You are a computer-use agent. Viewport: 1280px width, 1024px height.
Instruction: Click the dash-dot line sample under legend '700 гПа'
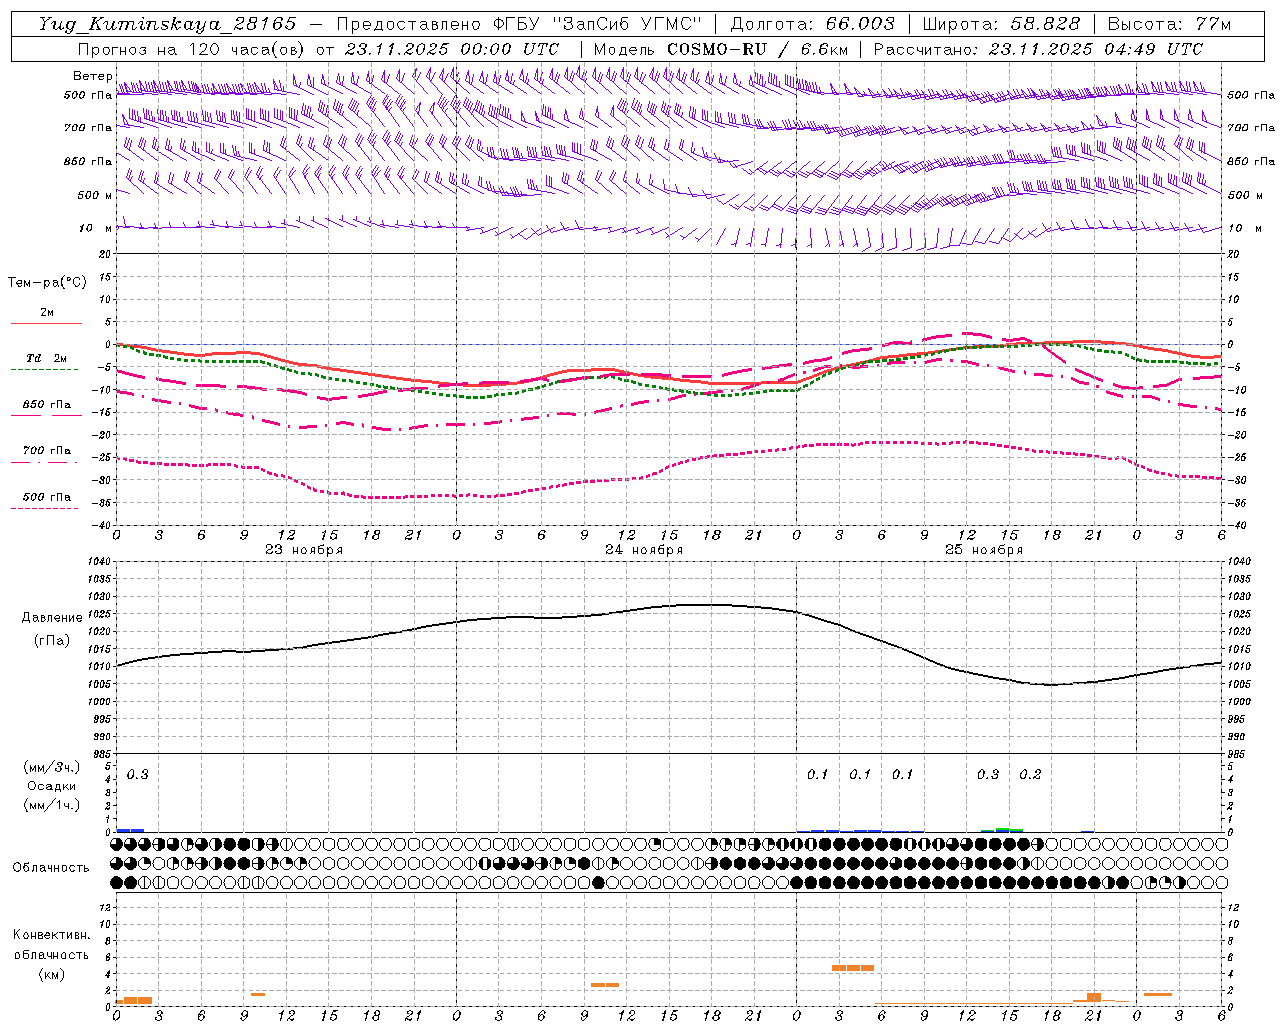[44, 462]
